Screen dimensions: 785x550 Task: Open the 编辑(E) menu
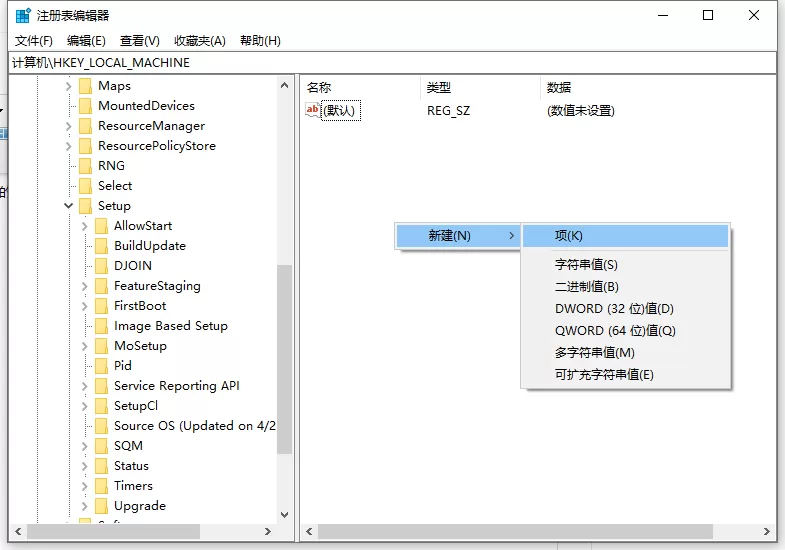tap(86, 41)
